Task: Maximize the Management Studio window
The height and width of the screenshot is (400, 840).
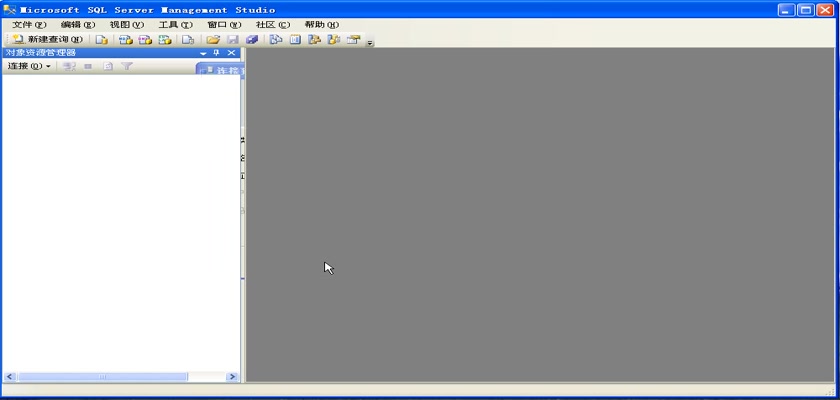Action: (x=806, y=10)
